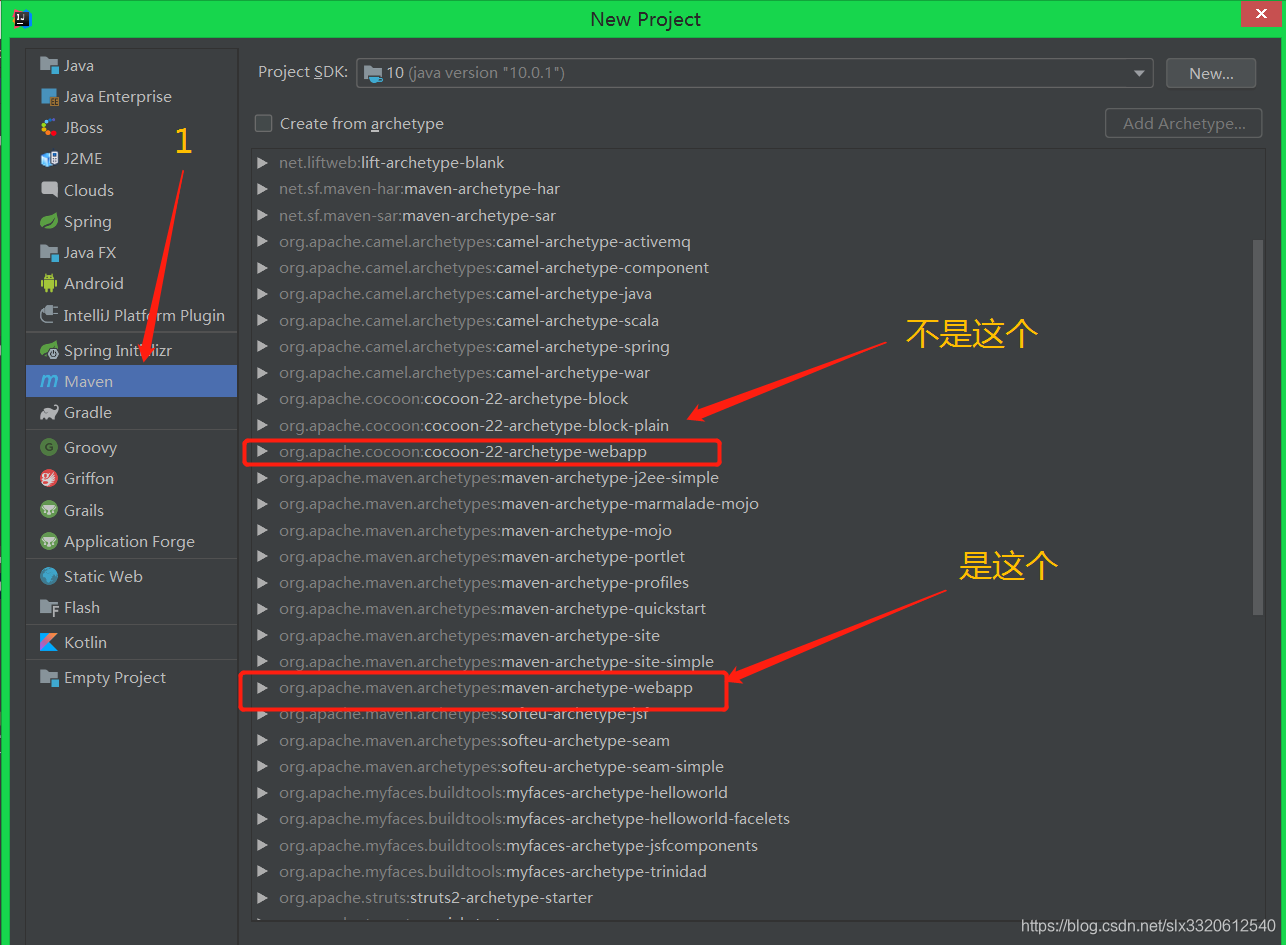Select camel-archetype-war row

pyautogui.click(x=757, y=373)
